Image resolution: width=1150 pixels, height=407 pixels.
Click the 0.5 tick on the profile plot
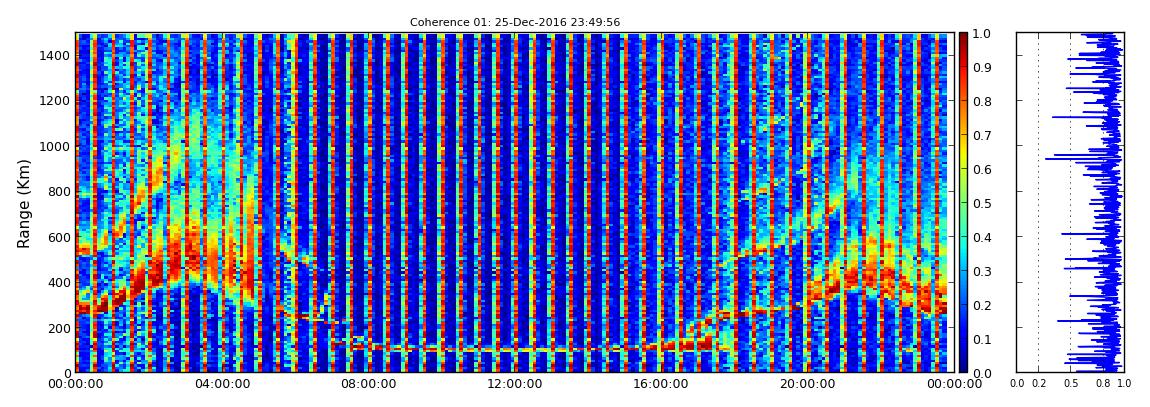[1071, 384]
